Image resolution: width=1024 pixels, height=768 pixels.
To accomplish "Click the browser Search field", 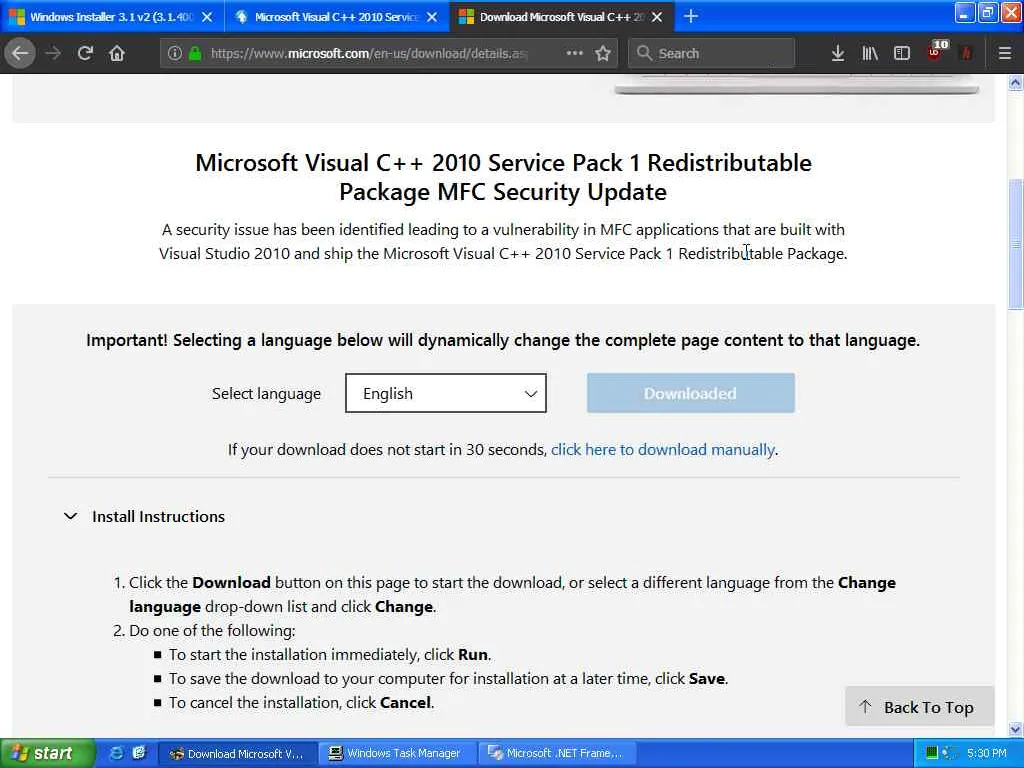I will click(712, 54).
